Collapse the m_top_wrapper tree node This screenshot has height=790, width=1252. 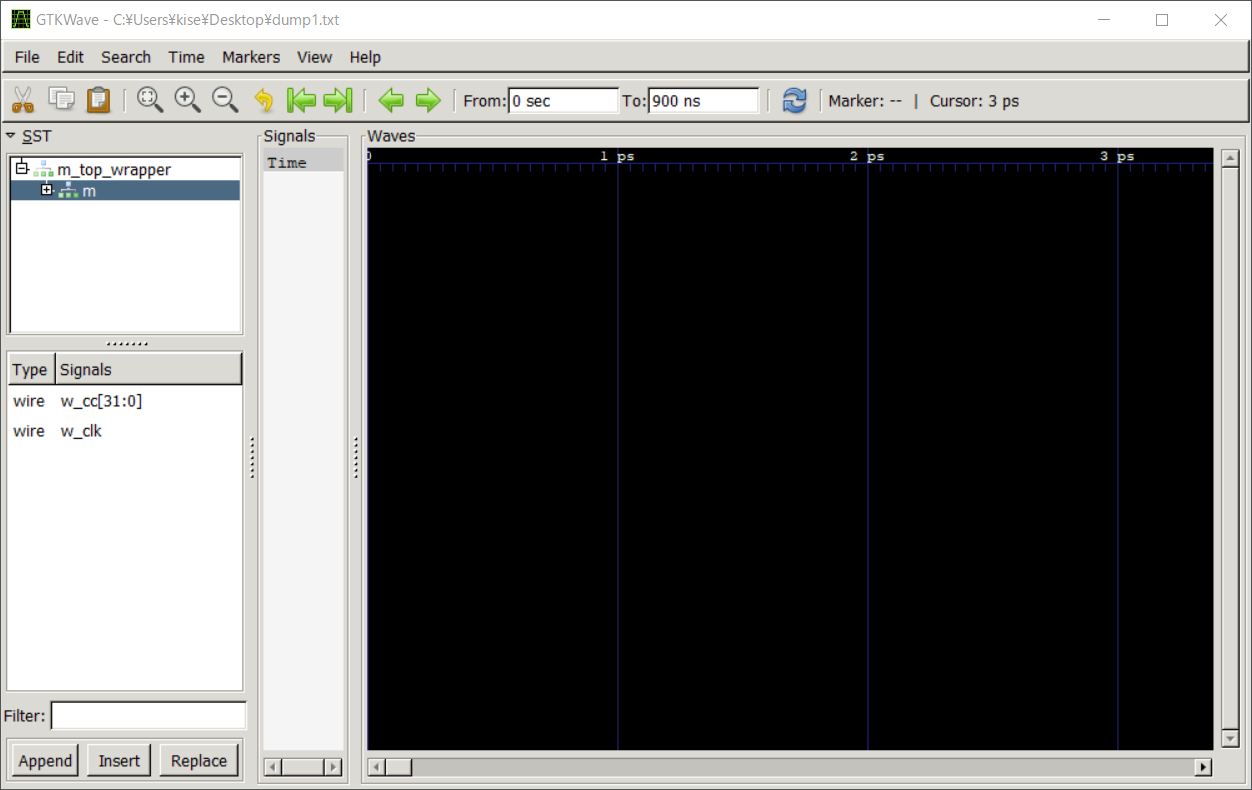21,169
